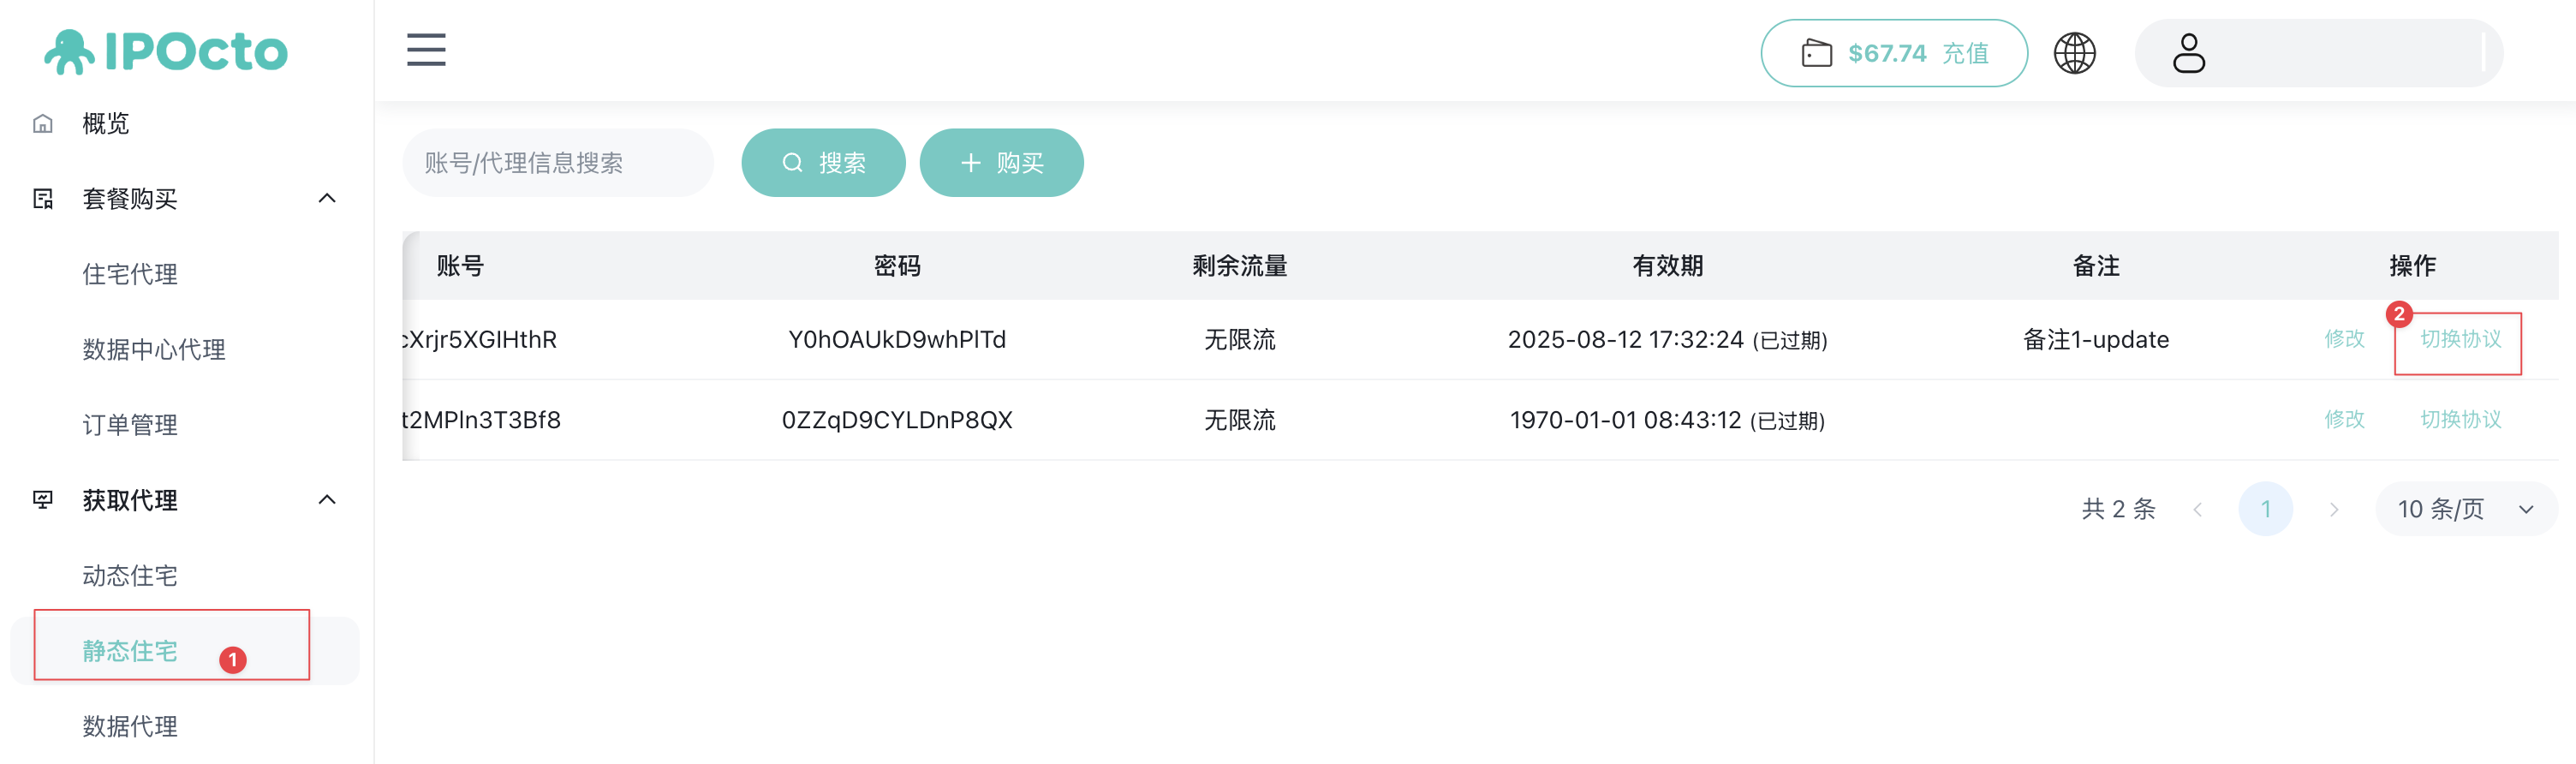This screenshot has height=764, width=2576.
Task: Open 住宅代理 in the sidebar
Action: 130,274
